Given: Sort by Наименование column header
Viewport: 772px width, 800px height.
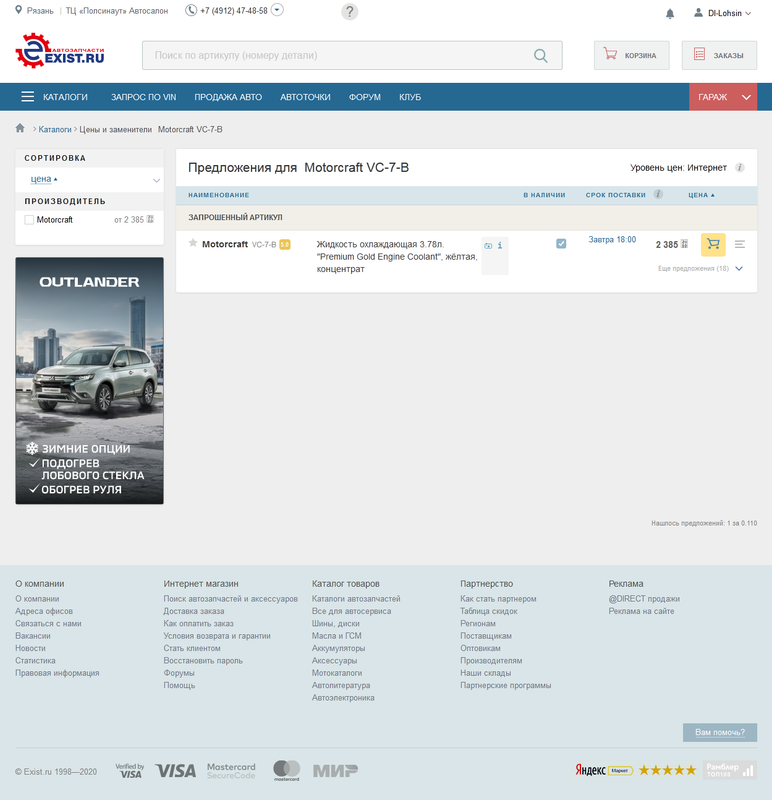Looking at the screenshot, I should [x=218, y=195].
